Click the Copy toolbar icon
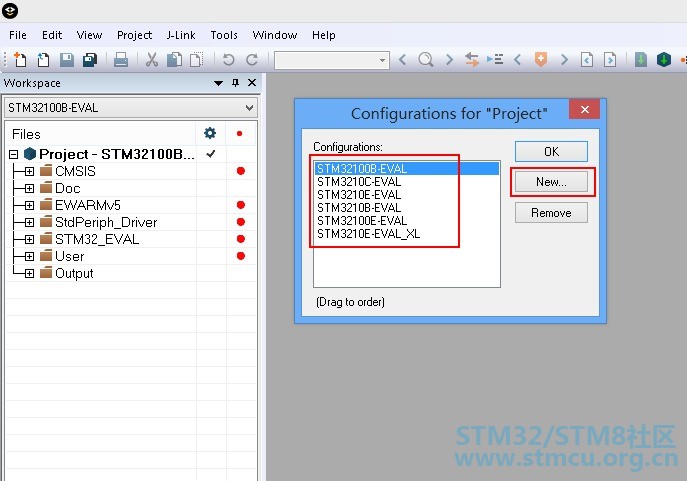 point(174,59)
